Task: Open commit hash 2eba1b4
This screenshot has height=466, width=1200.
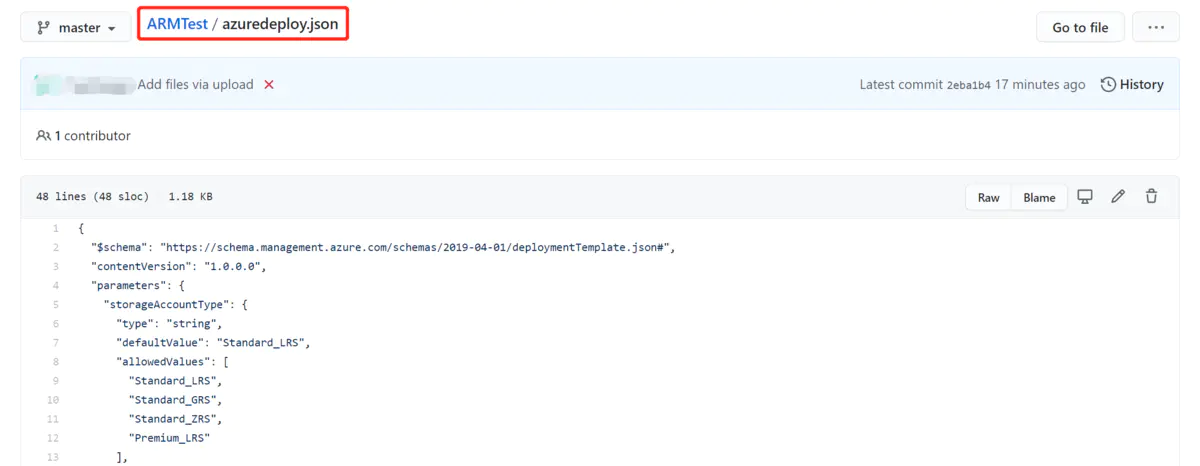Action: click(968, 85)
